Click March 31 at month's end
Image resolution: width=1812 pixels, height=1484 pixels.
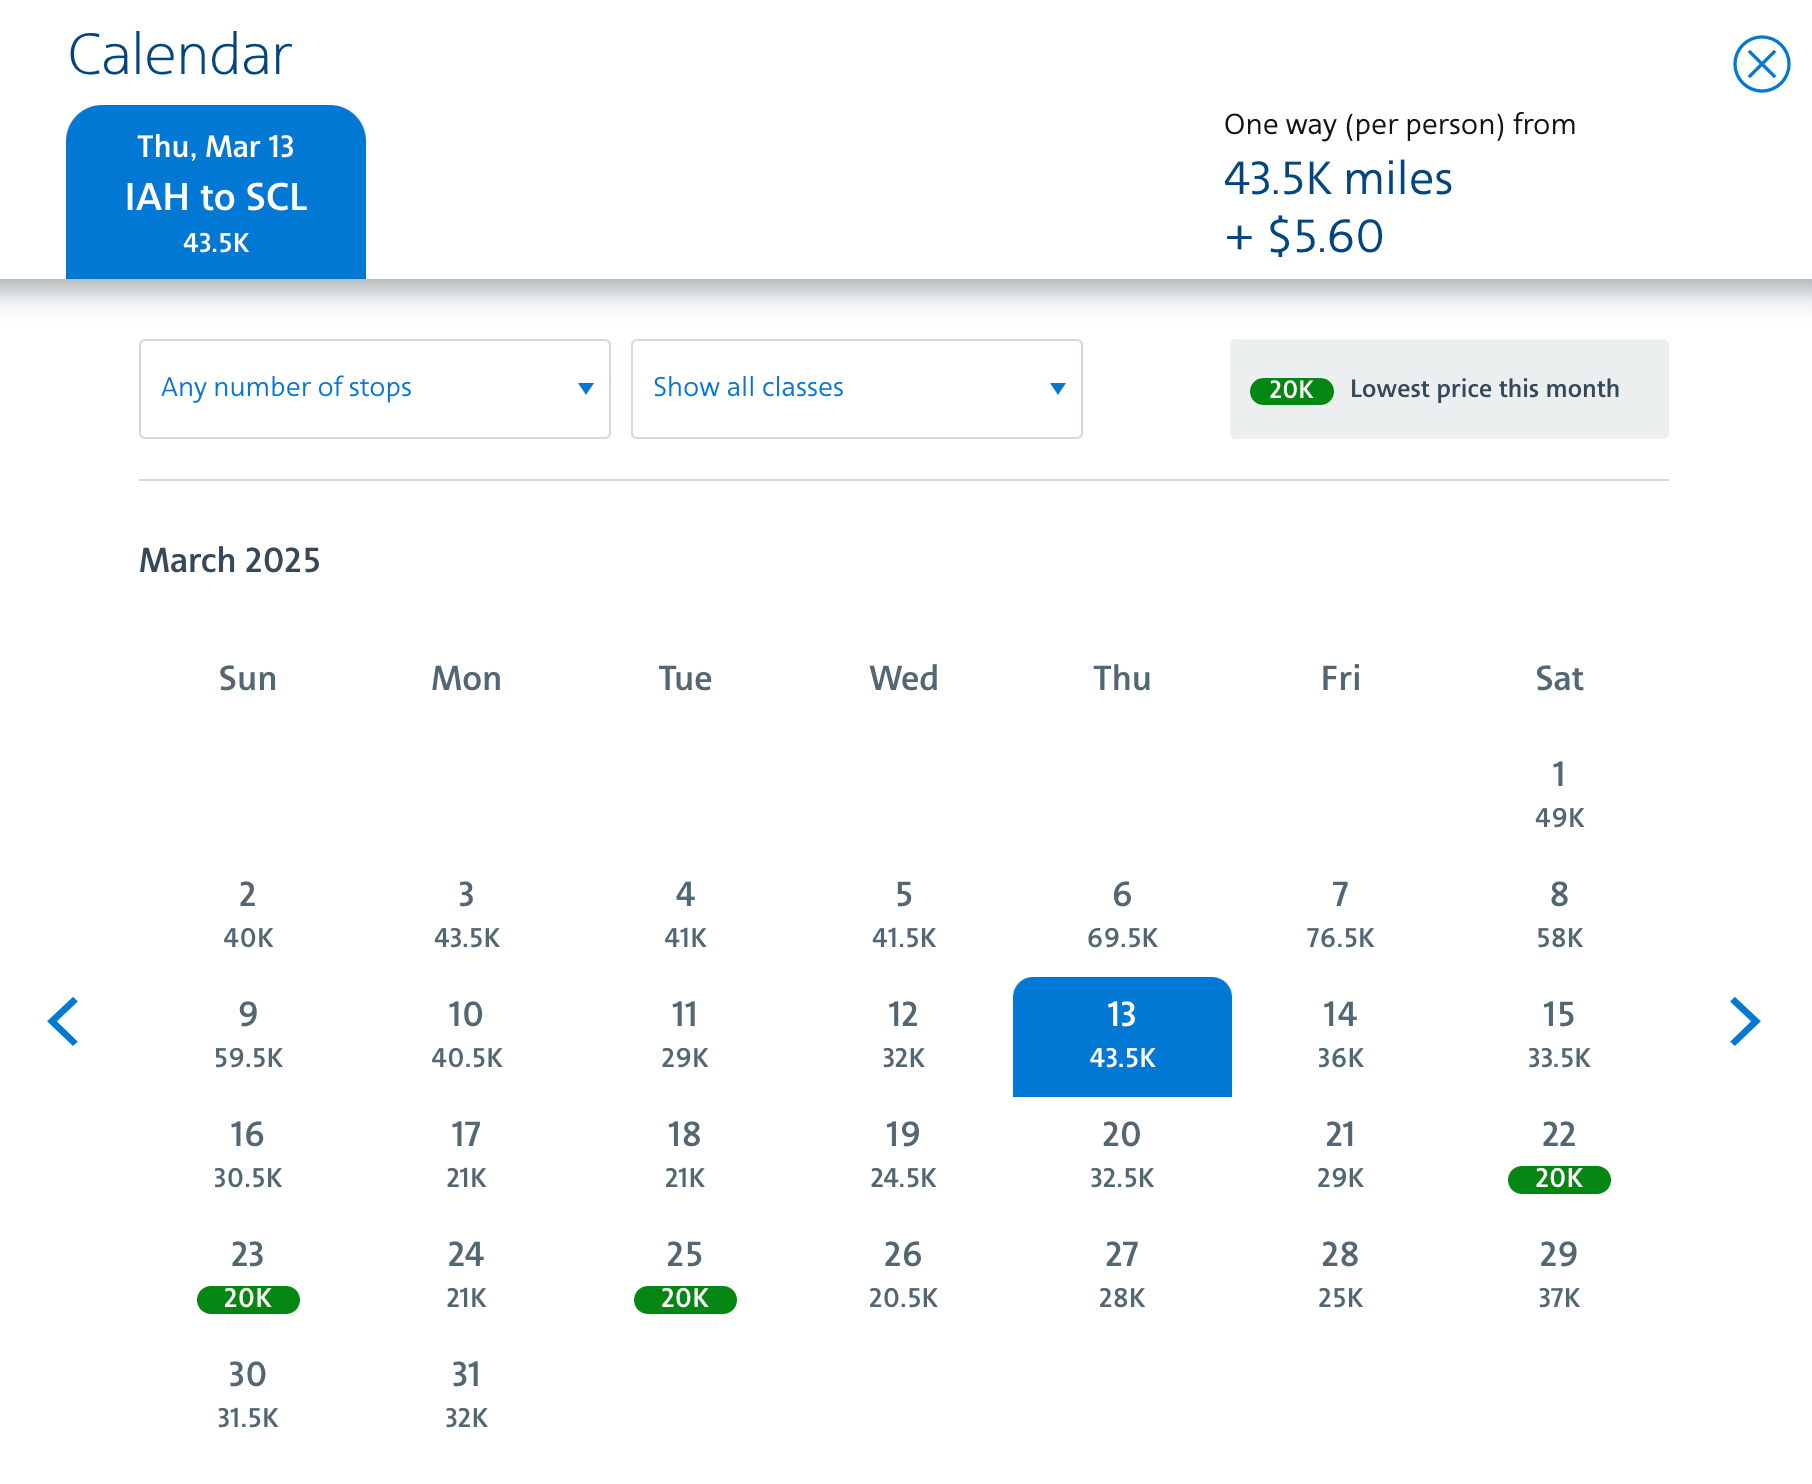465,1394
